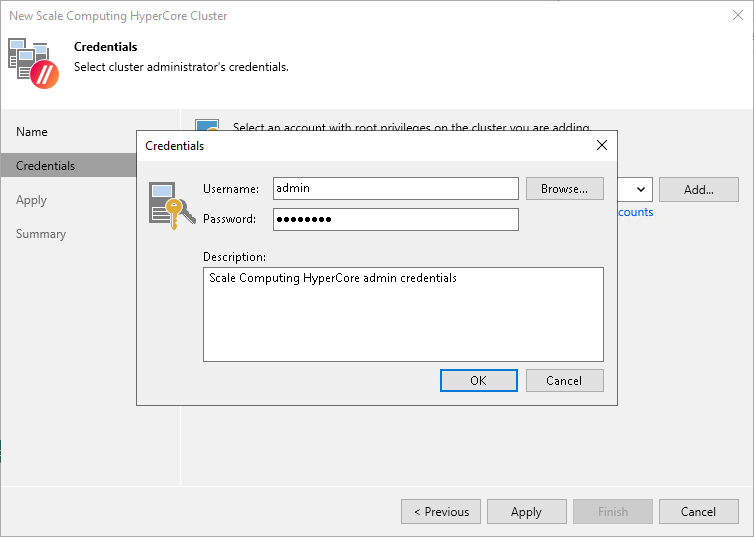Click the Scale Computing cluster wizard icon

(x=33, y=63)
